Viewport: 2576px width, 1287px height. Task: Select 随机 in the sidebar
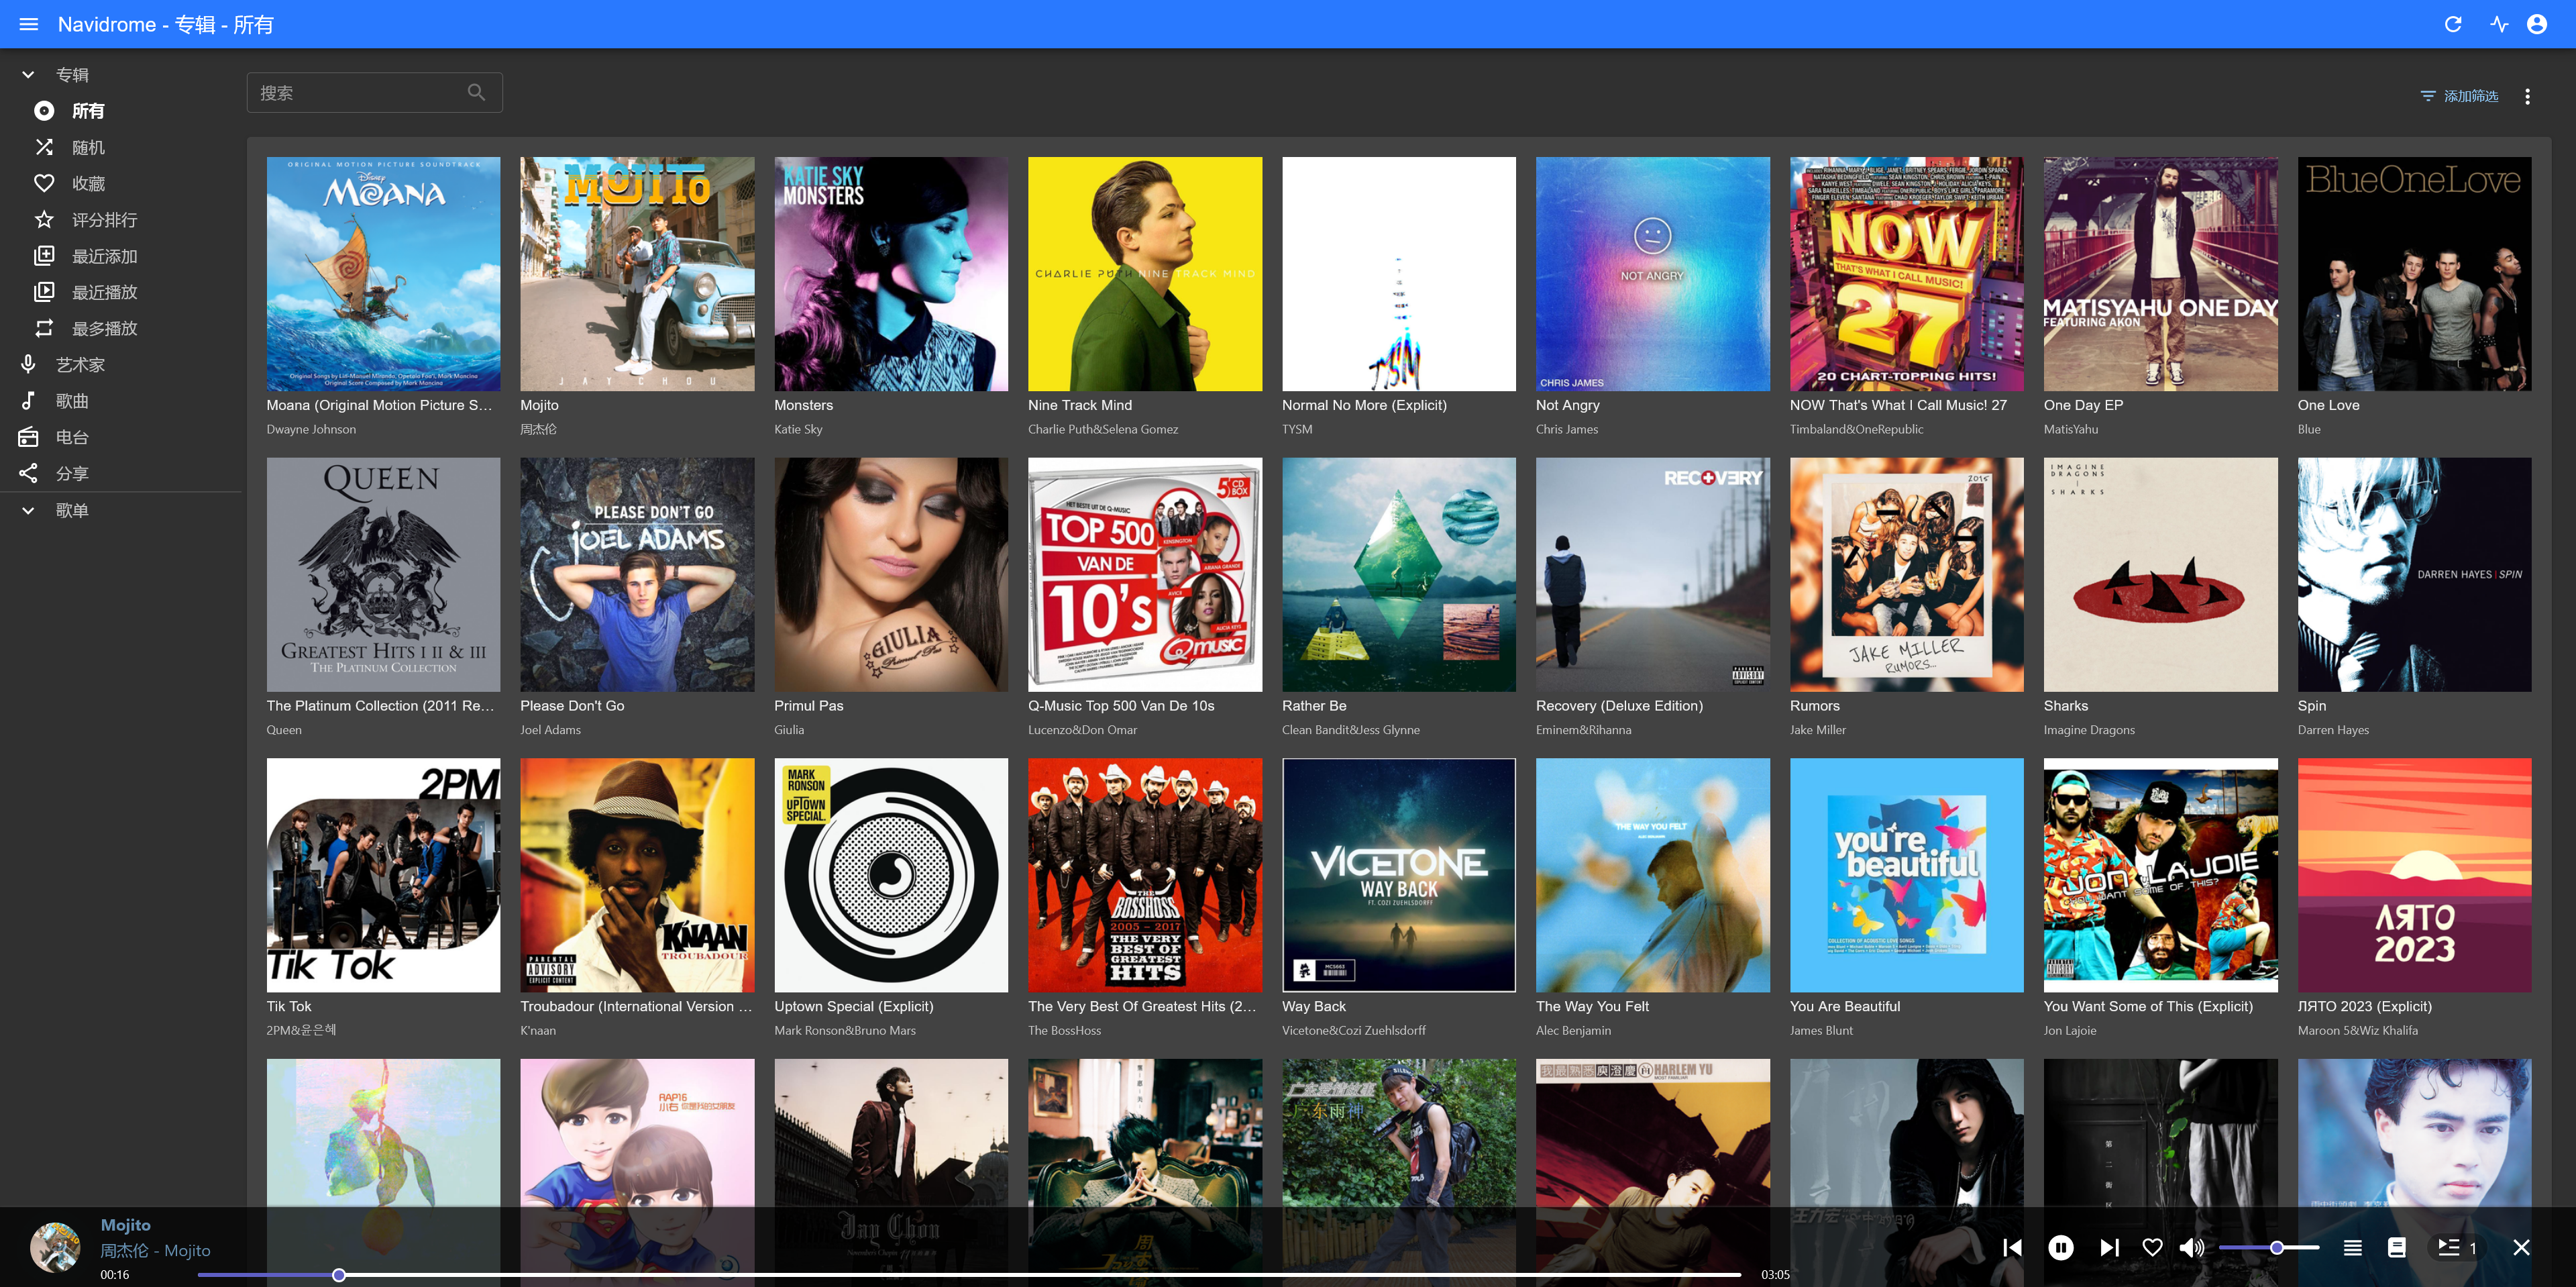tap(88, 147)
